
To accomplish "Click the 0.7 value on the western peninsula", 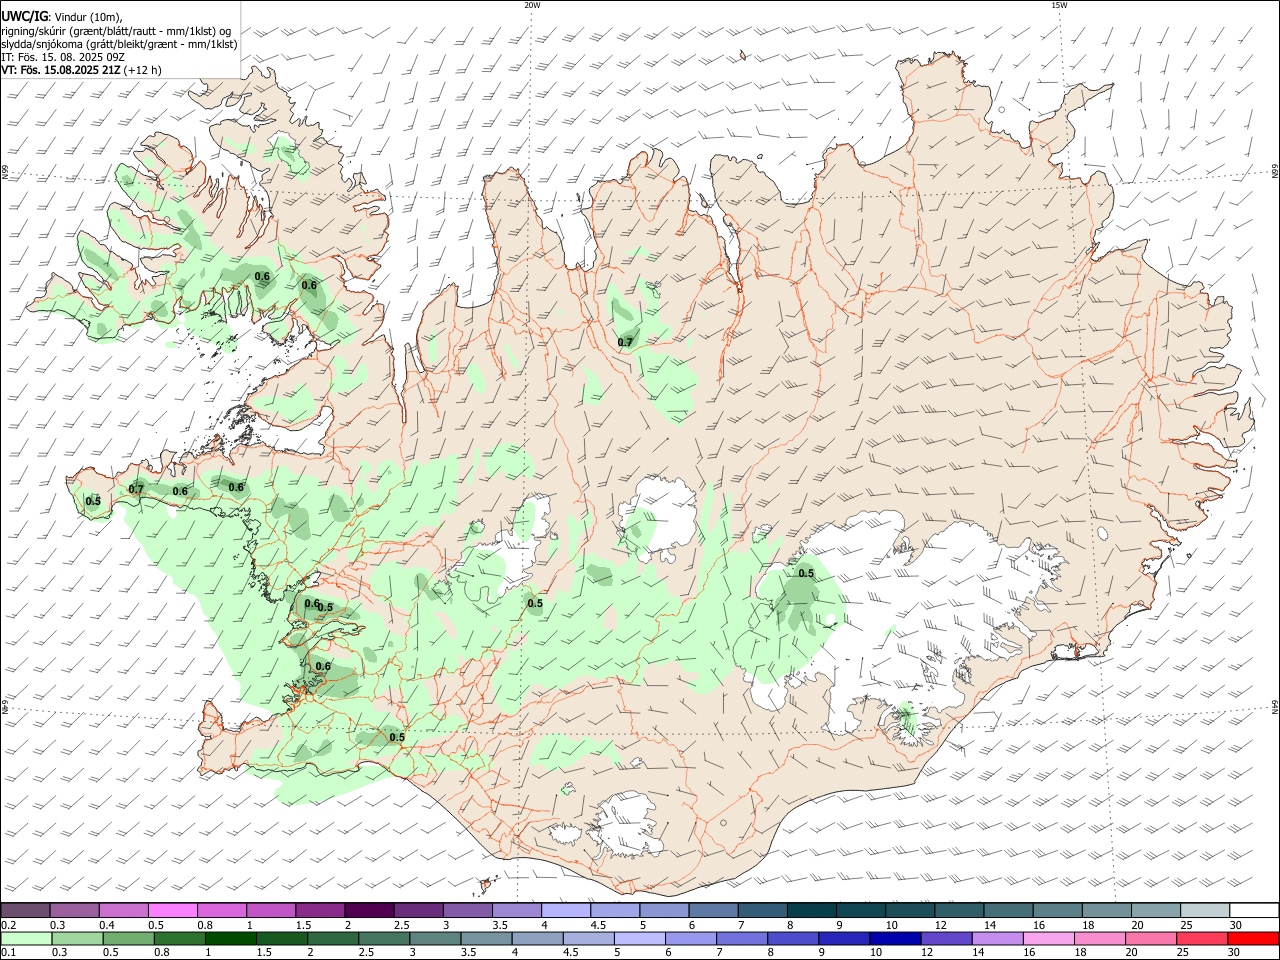I will point(136,489).
